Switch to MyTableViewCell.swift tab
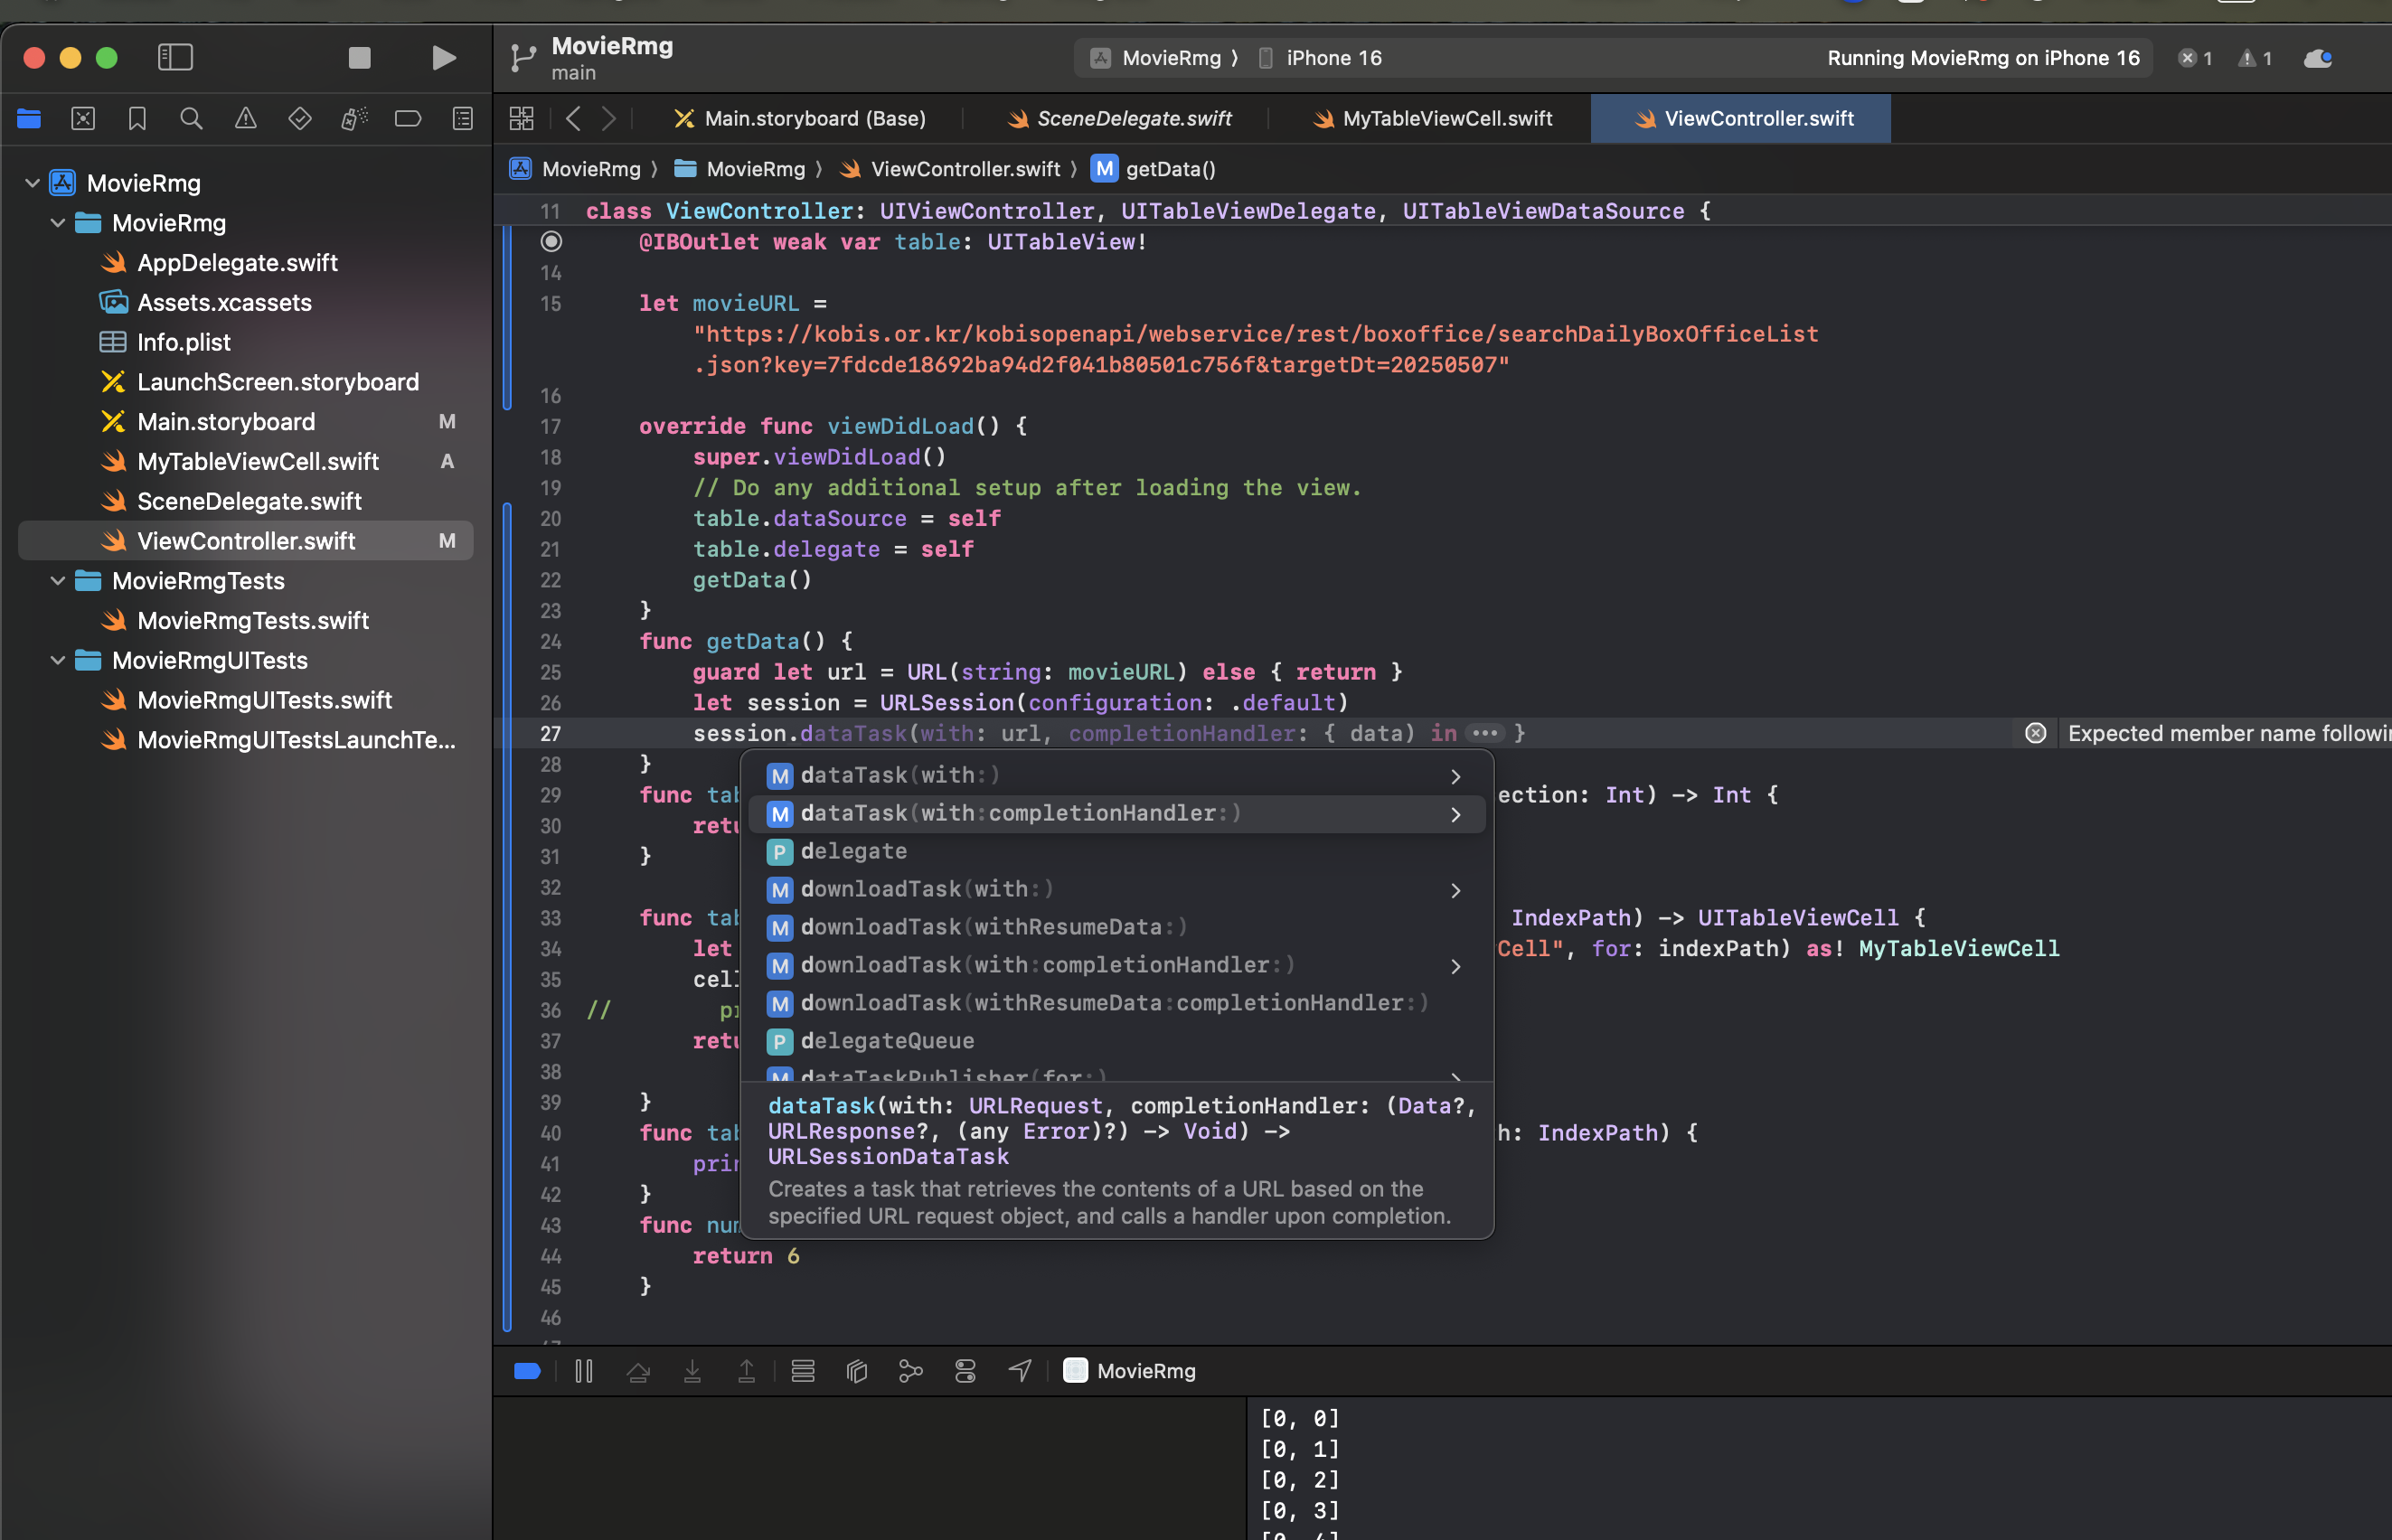 (x=1432, y=119)
